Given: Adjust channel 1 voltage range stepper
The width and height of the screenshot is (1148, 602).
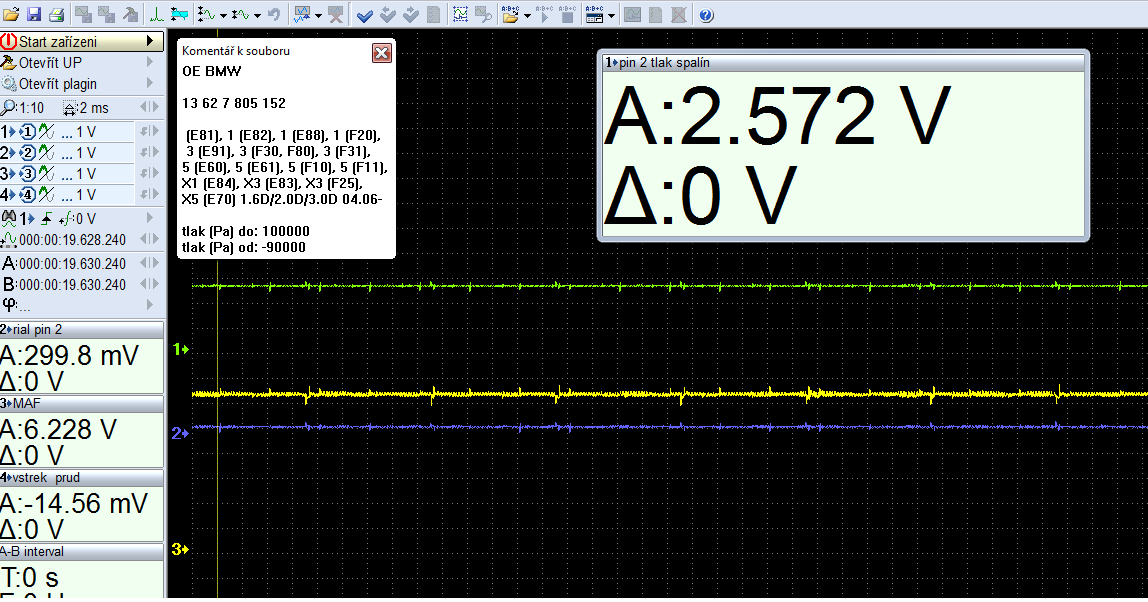Looking at the screenshot, I should coord(149,131).
